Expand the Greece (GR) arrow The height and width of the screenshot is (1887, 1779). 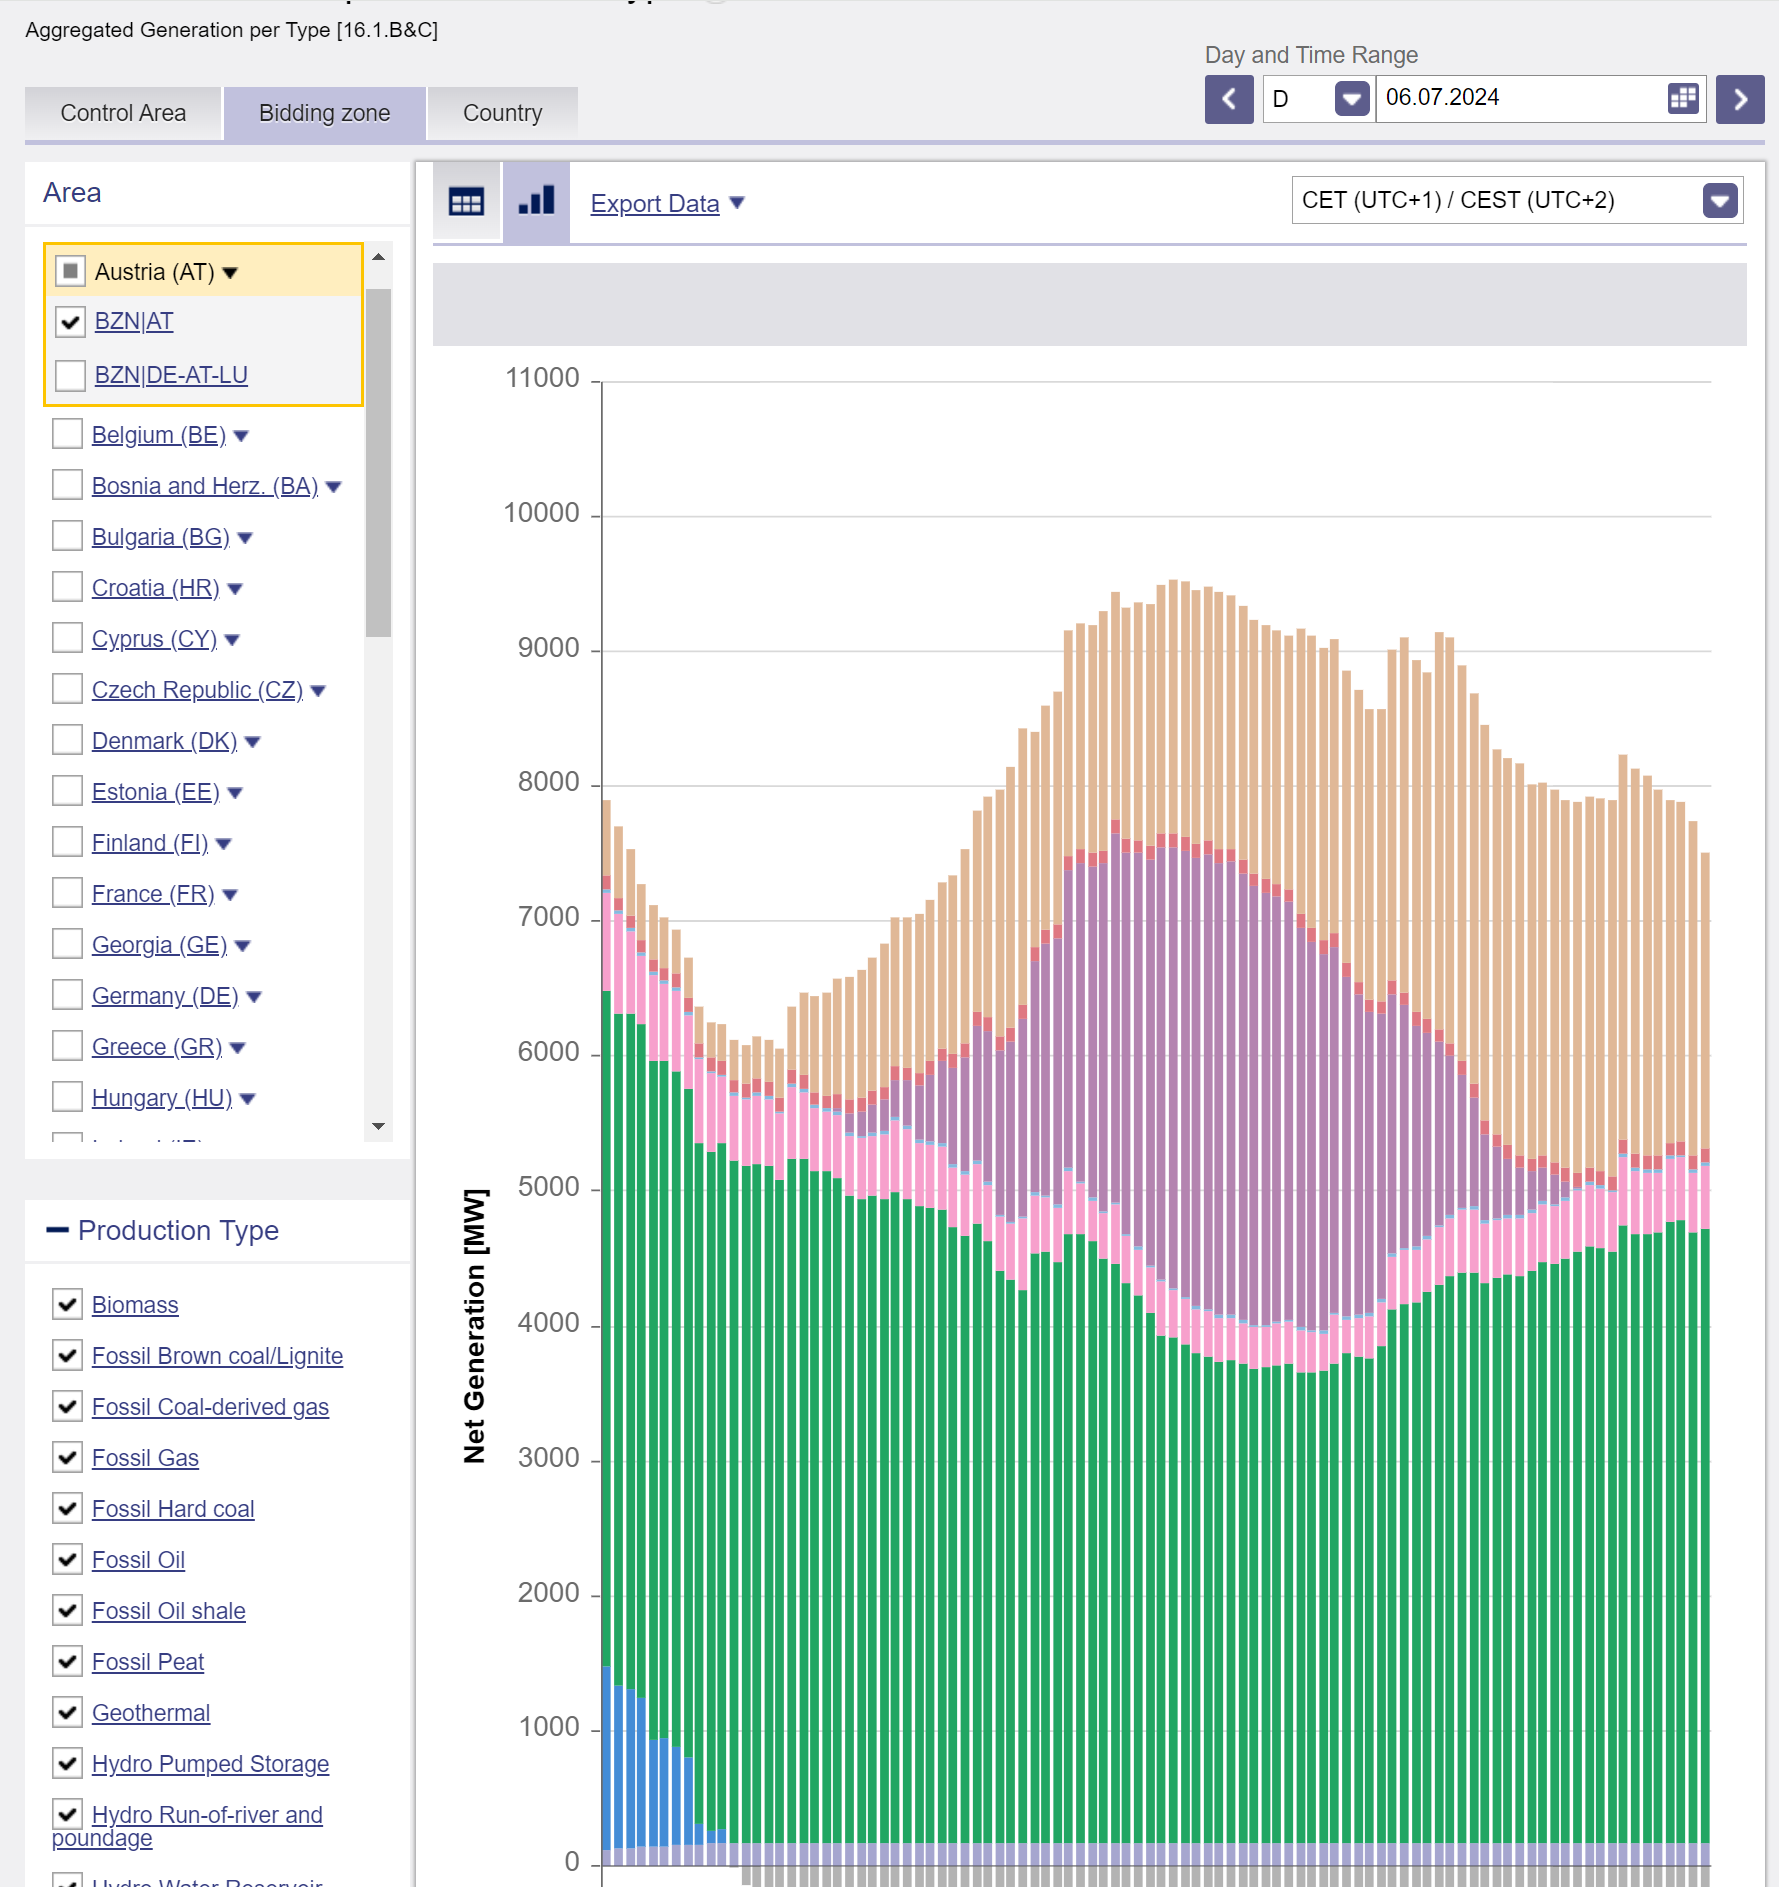pyautogui.click(x=237, y=1048)
